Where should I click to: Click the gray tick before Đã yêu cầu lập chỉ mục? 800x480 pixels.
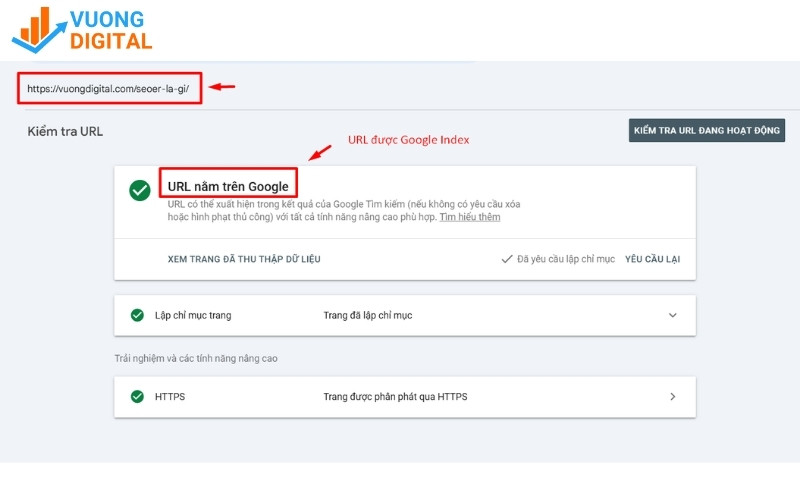pyautogui.click(x=507, y=259)
